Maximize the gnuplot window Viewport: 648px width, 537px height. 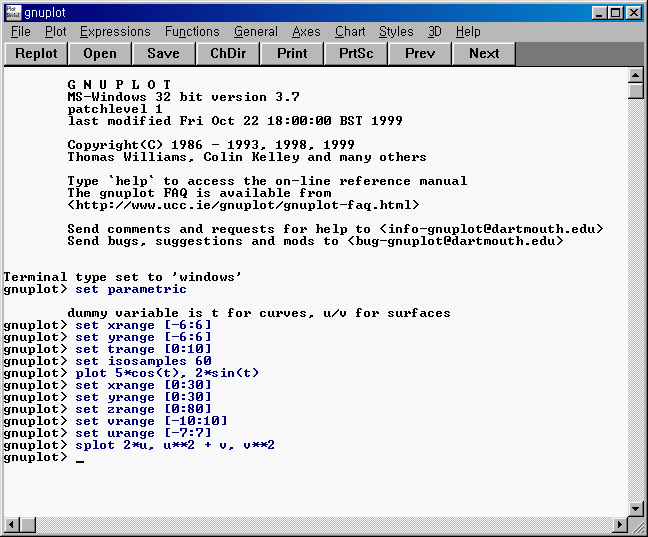(615, 13)
